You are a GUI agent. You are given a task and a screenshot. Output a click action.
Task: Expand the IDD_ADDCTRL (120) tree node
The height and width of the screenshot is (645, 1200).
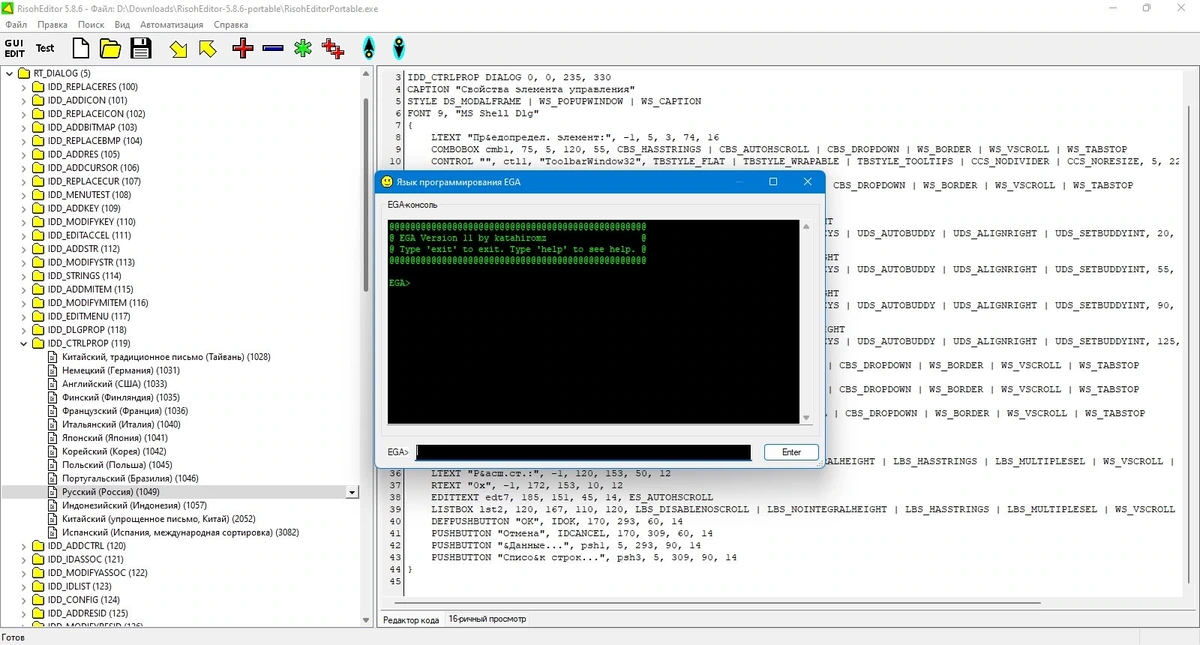click(x=24, y=546)
